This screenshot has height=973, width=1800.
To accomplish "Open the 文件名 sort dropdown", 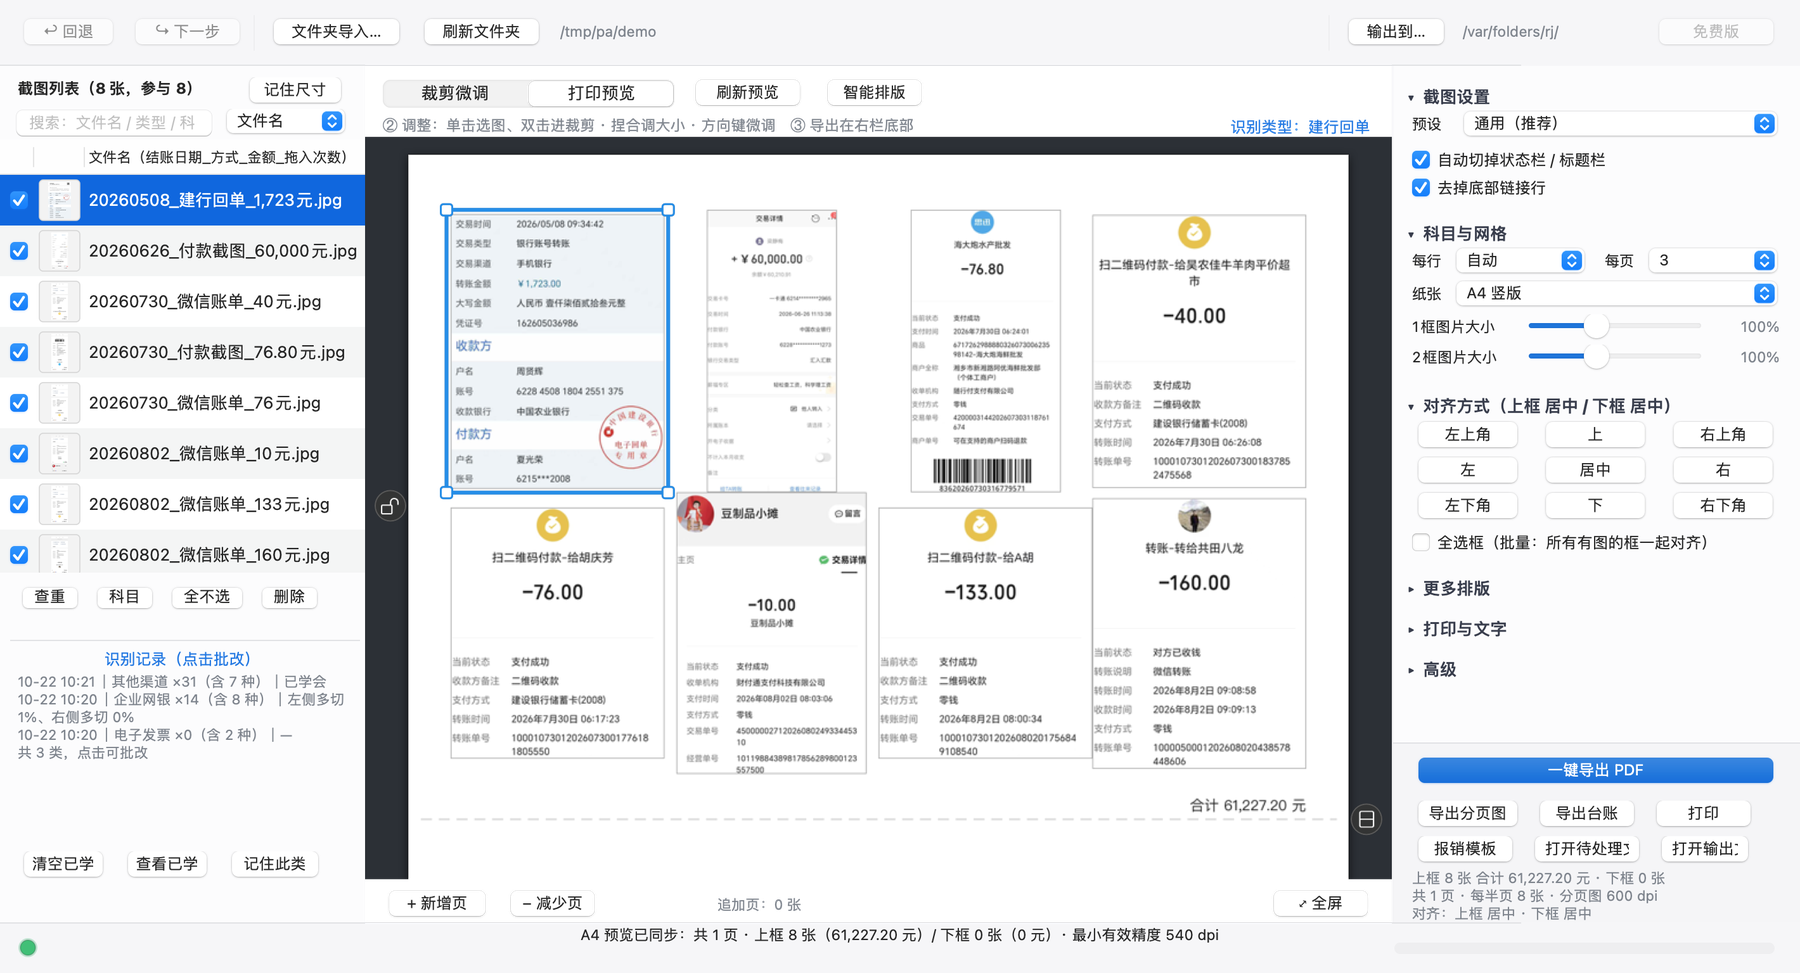I will (x=287, y=121).
